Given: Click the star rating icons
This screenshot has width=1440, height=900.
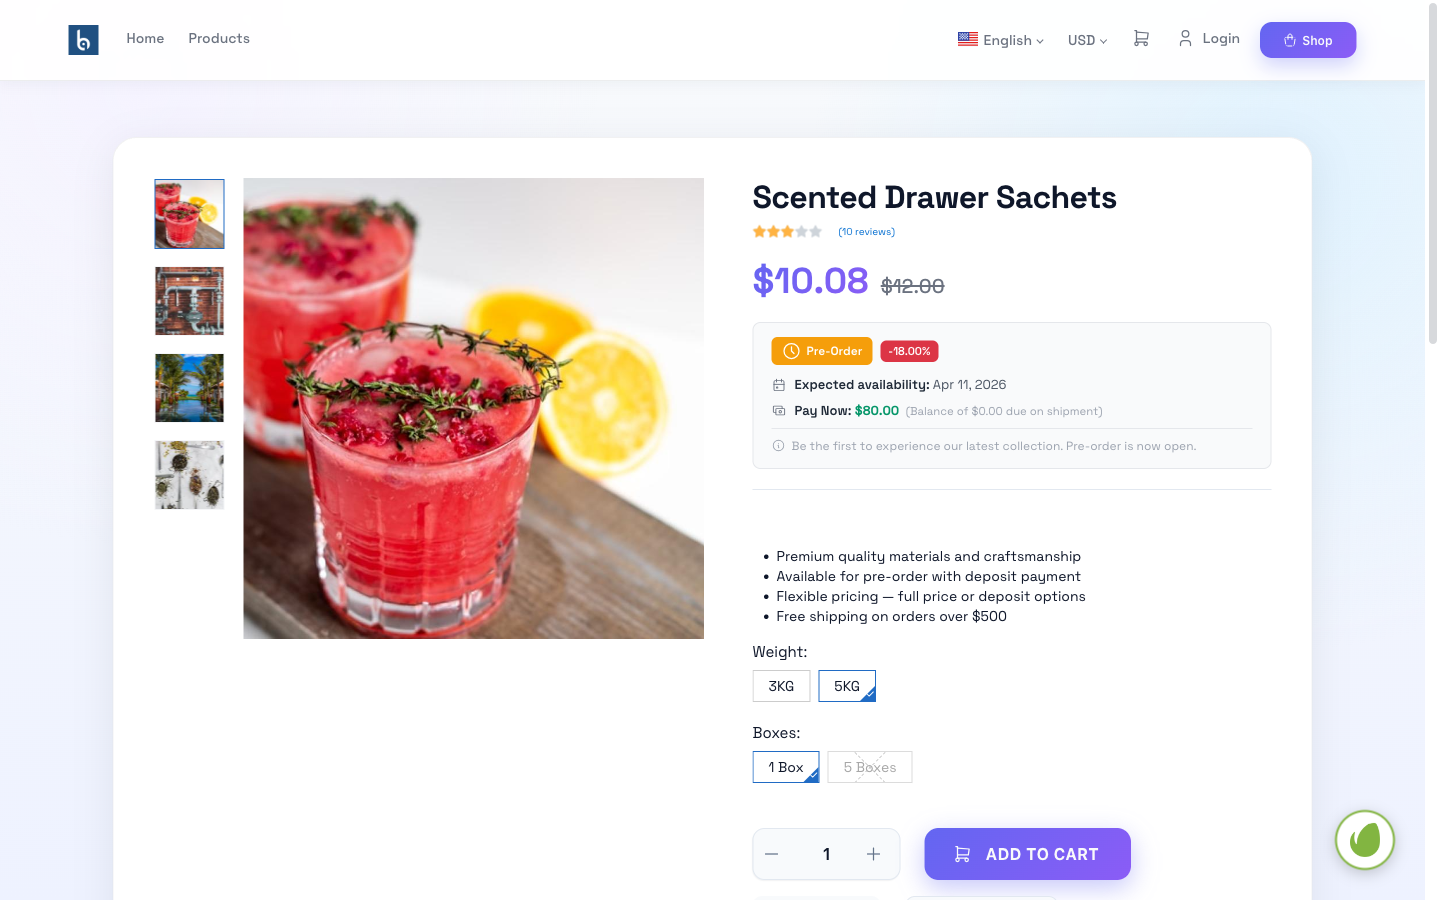Looking at the screenshot, I should coord(787,232).
